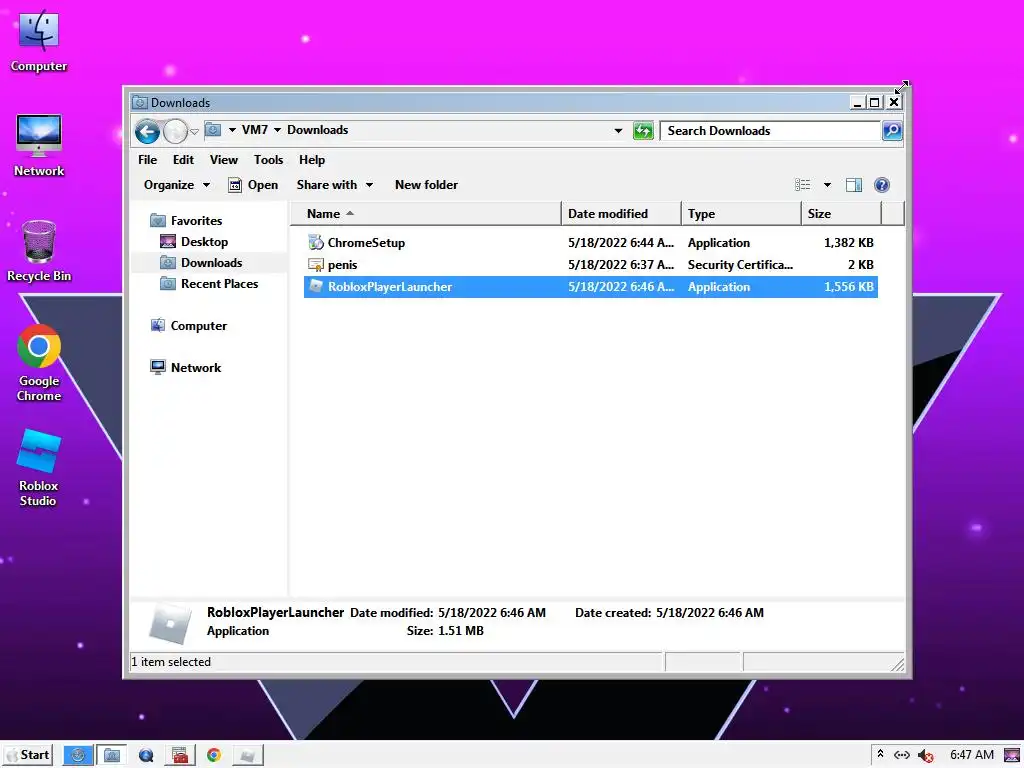Open the recent locations dropdown beside Forward

click(x=194, y=131)
